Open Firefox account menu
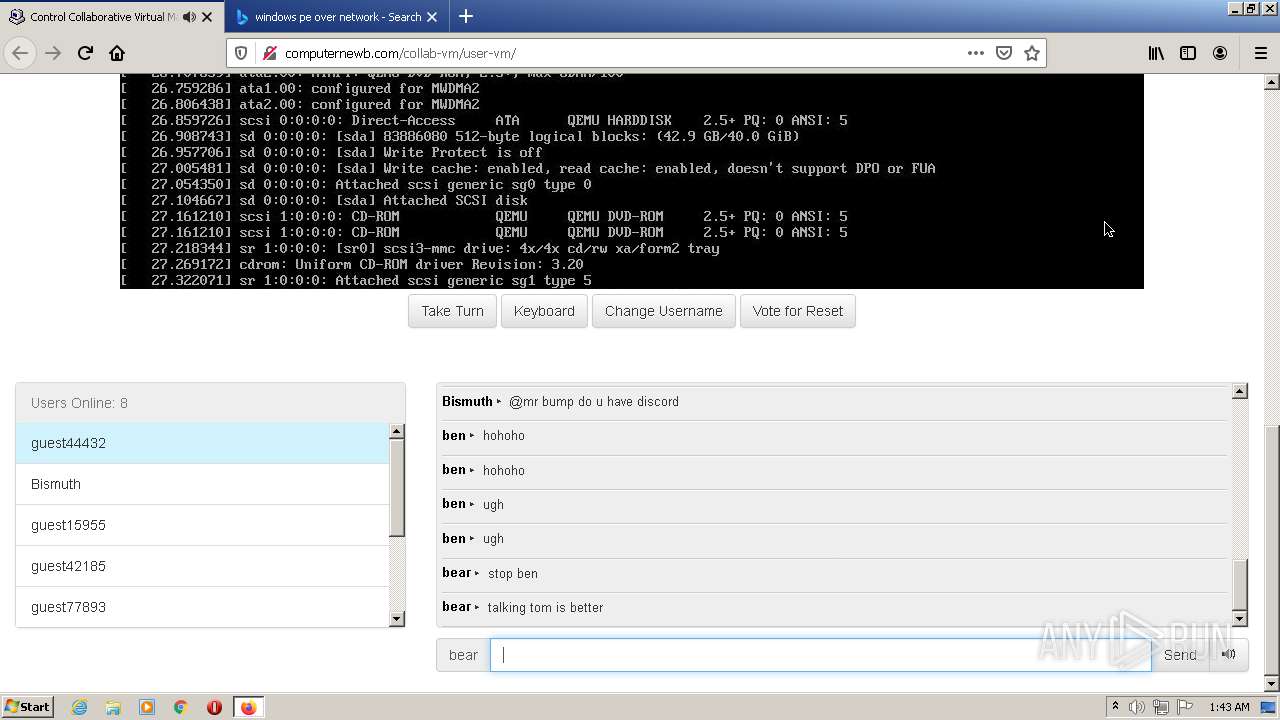1280x720 pixels. click(1220, 53)
